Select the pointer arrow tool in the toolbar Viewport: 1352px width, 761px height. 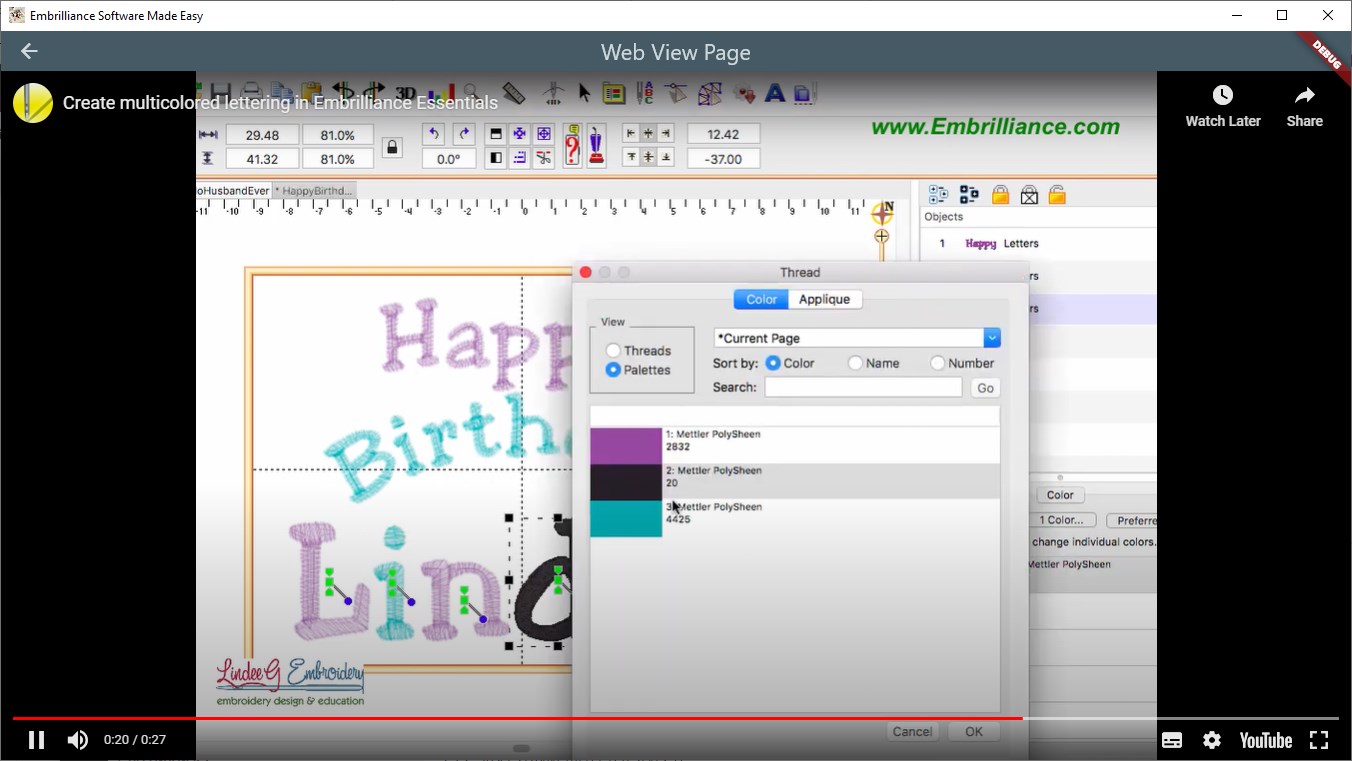(x=585, y=92)
